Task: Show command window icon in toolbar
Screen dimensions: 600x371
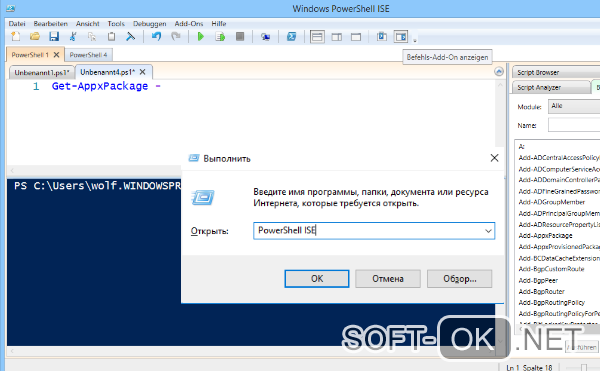Action: (x=382, y=37)
